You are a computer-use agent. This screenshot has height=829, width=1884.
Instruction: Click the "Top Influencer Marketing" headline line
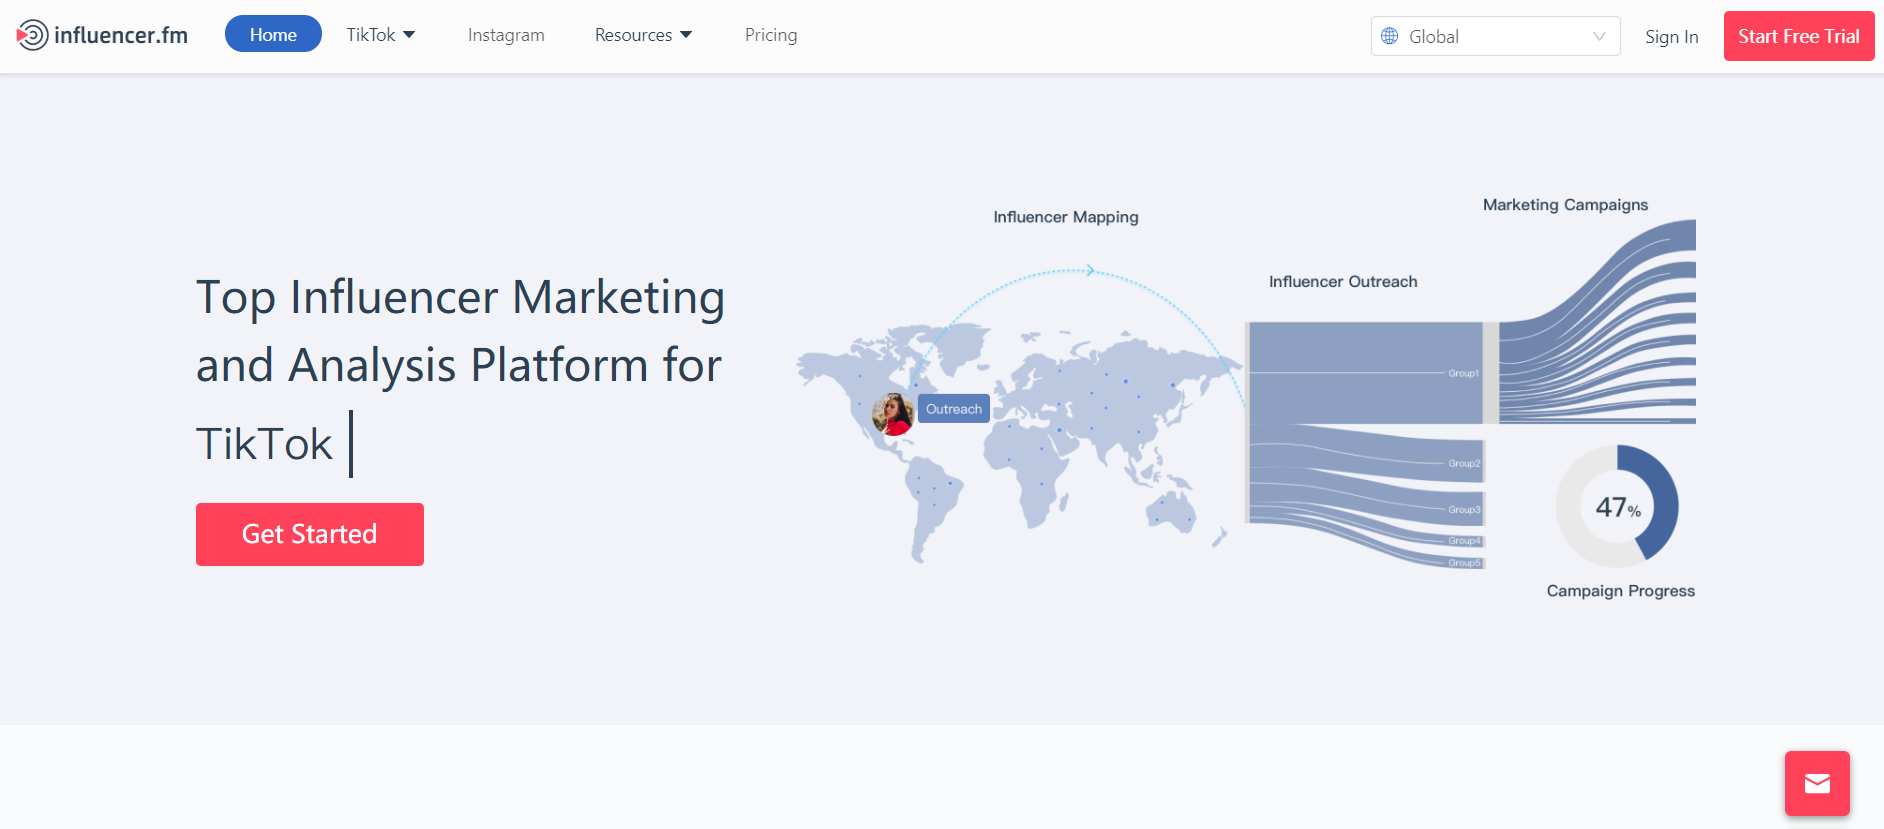click(460, 297)
